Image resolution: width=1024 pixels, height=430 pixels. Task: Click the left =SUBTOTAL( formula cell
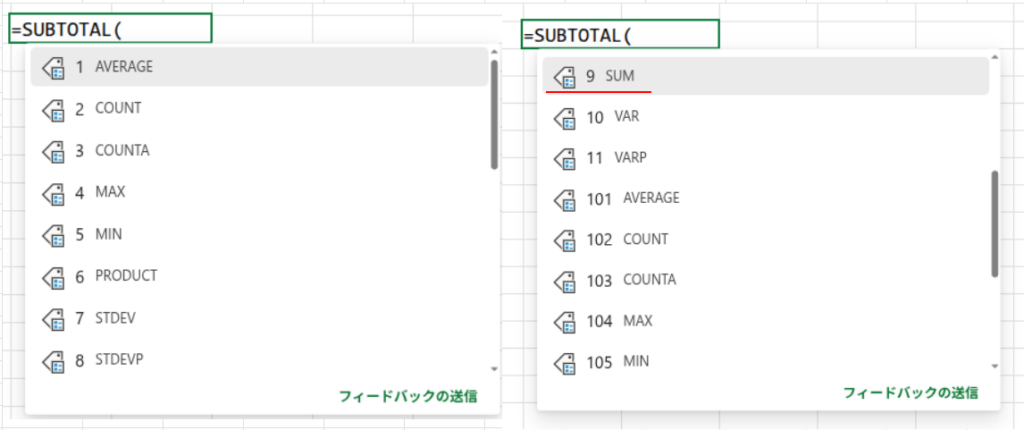(111, 29)
